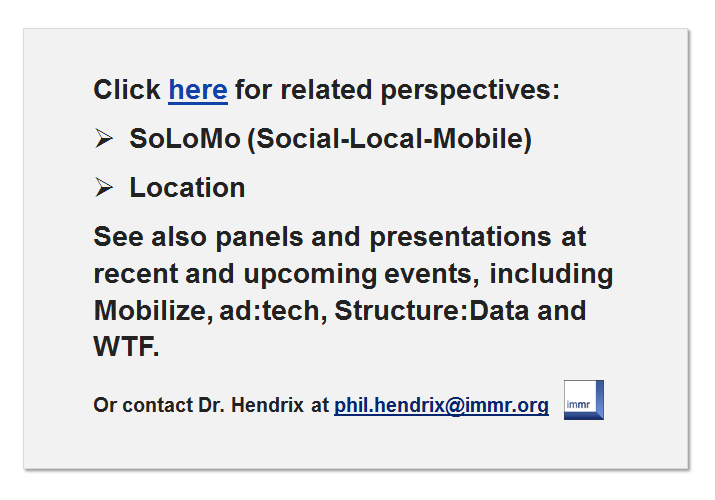Viewport: 715px width, 500px height.
Task: Click the "for related perspectives:" text
Action: tap(397, 90)
